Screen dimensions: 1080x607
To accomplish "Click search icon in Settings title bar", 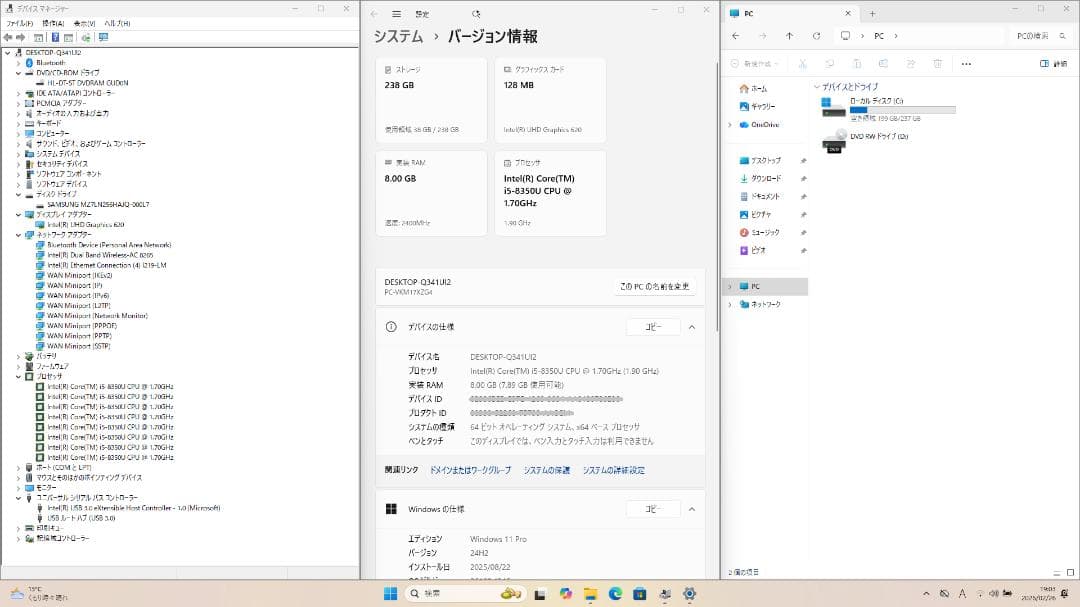I will pos(476,14).
